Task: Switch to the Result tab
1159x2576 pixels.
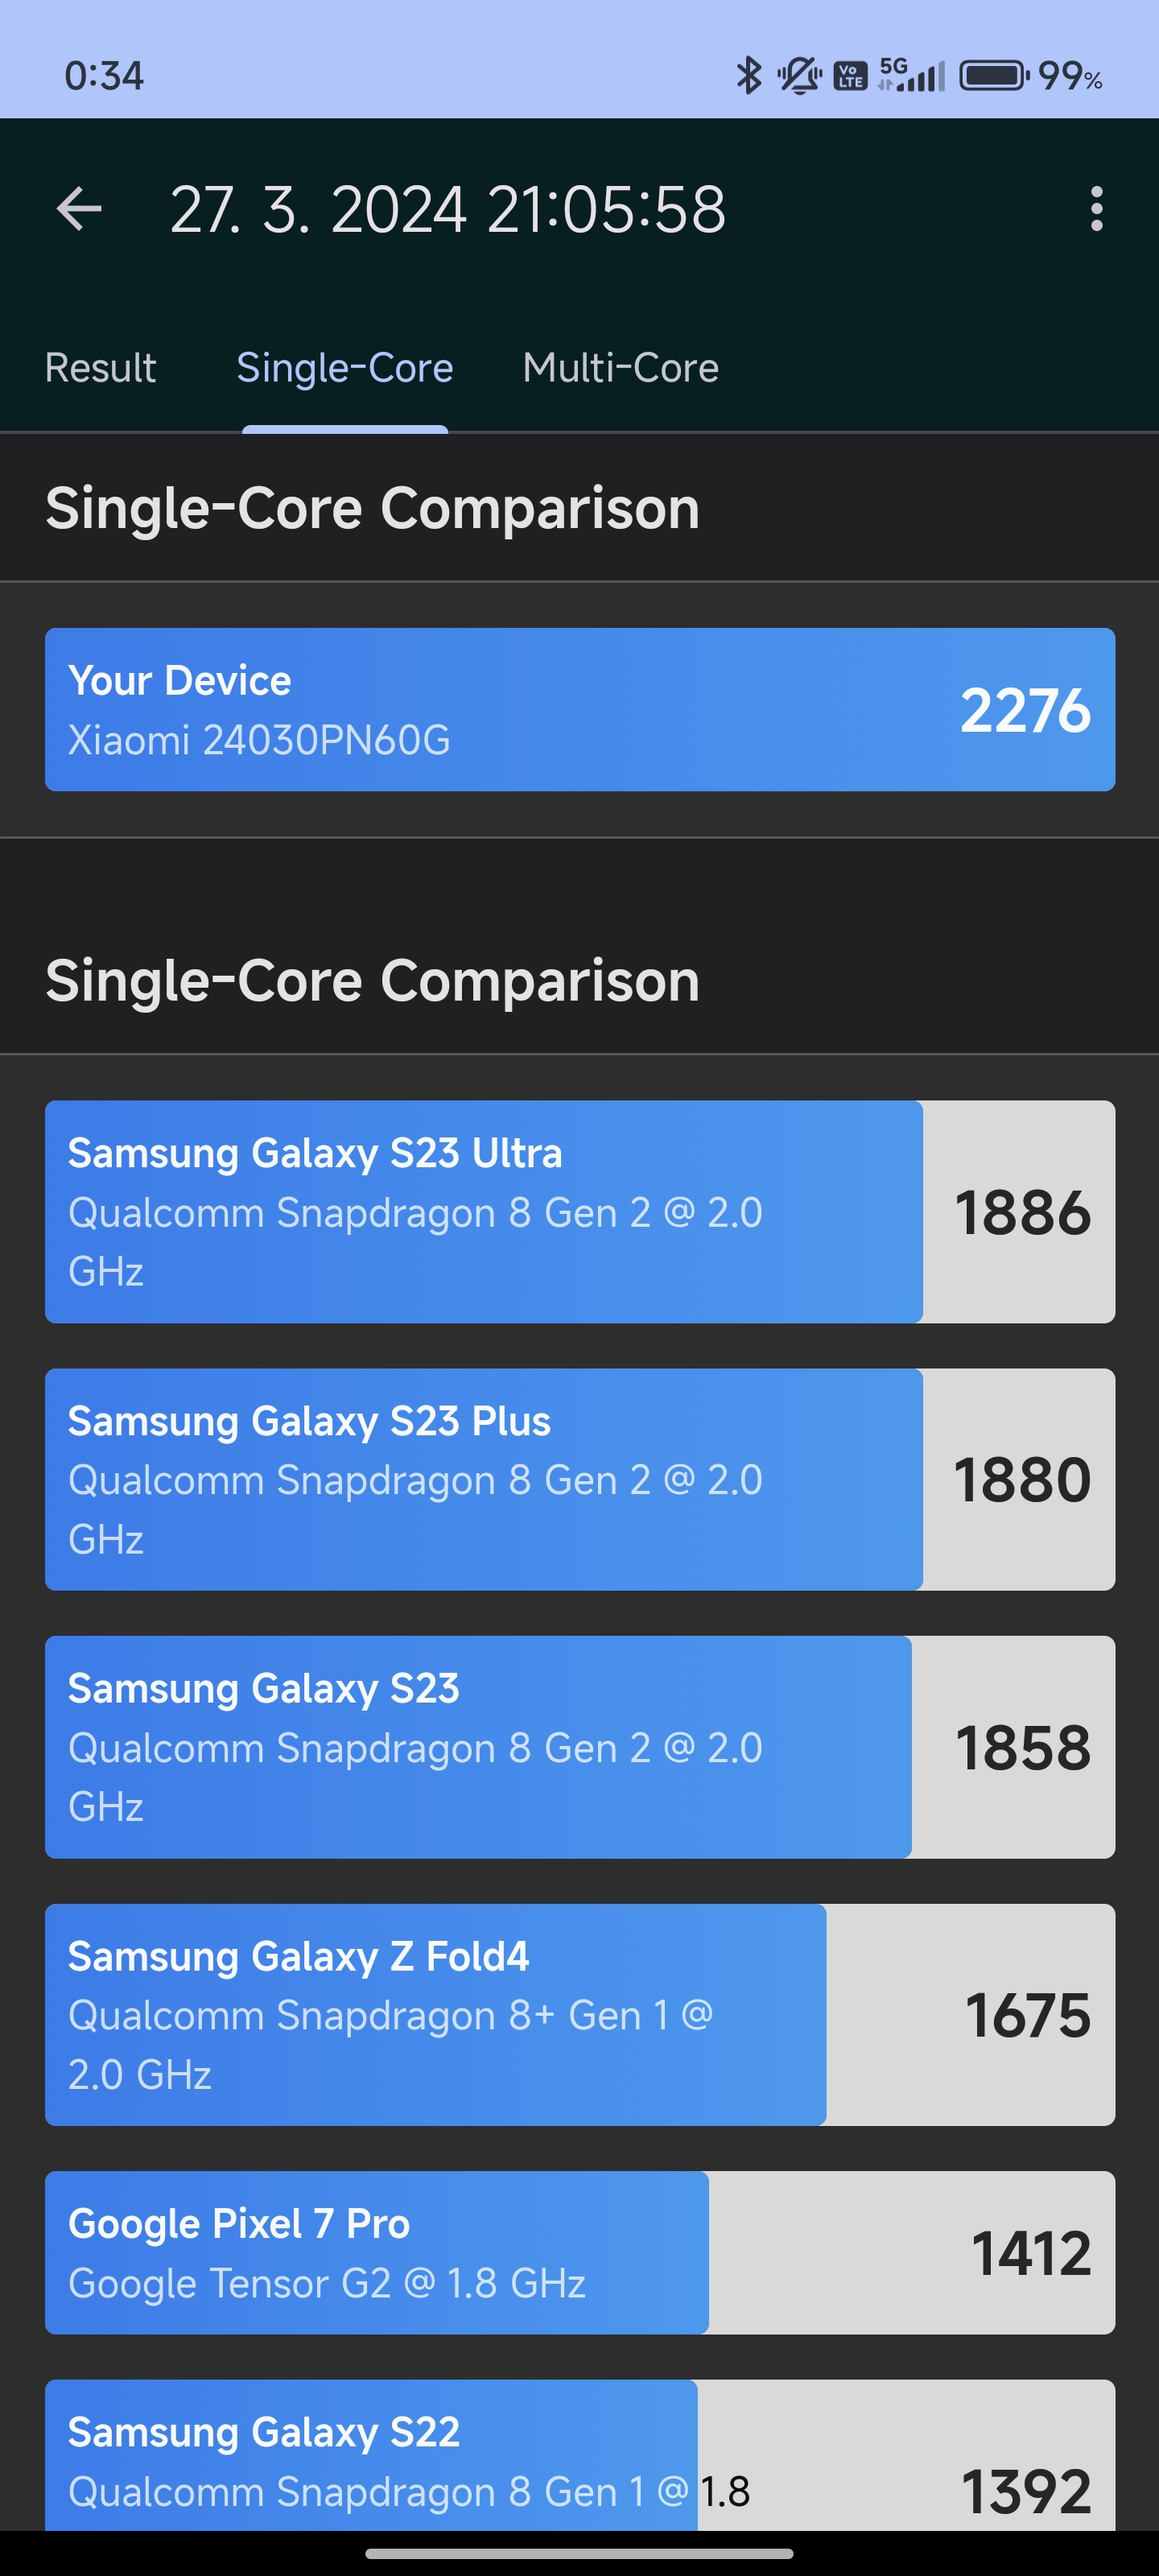Action: click(x=100, y=368)
